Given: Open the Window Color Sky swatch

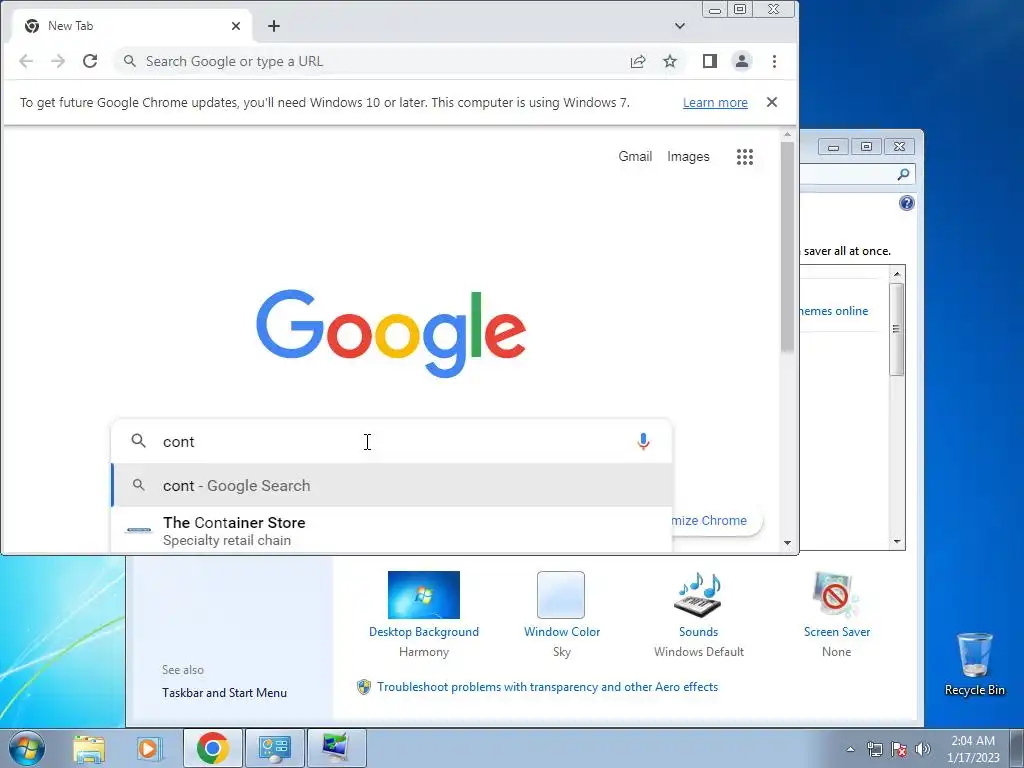Looking at the screenshot, I should 561,595.
